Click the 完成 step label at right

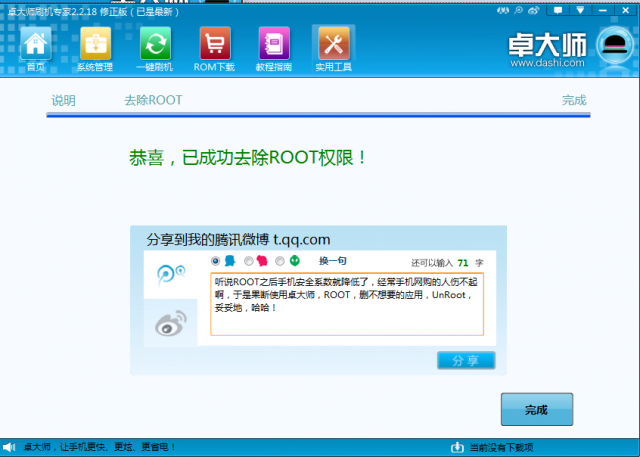[x=574, y=100]
